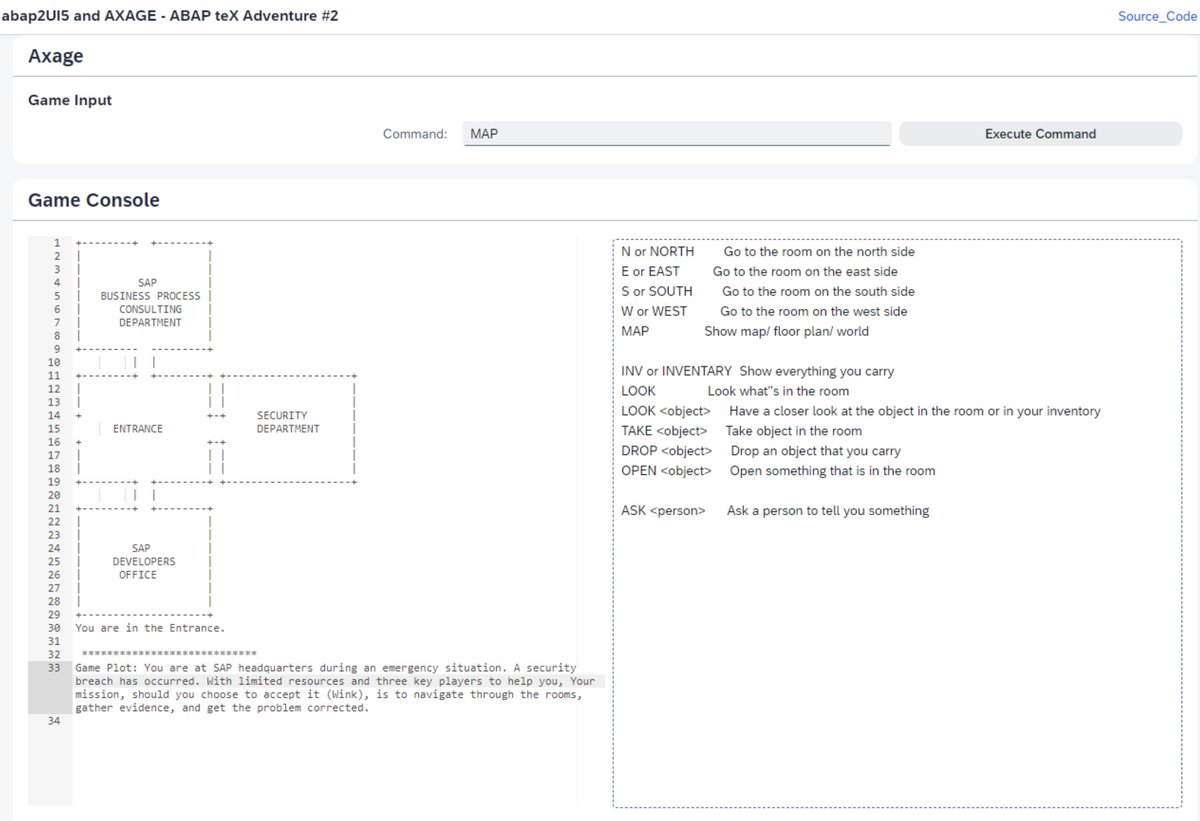Click the 'Game Input' heading
This screenshot has height=821, width=1200.
pyautogui.click(x=70, y=101)
